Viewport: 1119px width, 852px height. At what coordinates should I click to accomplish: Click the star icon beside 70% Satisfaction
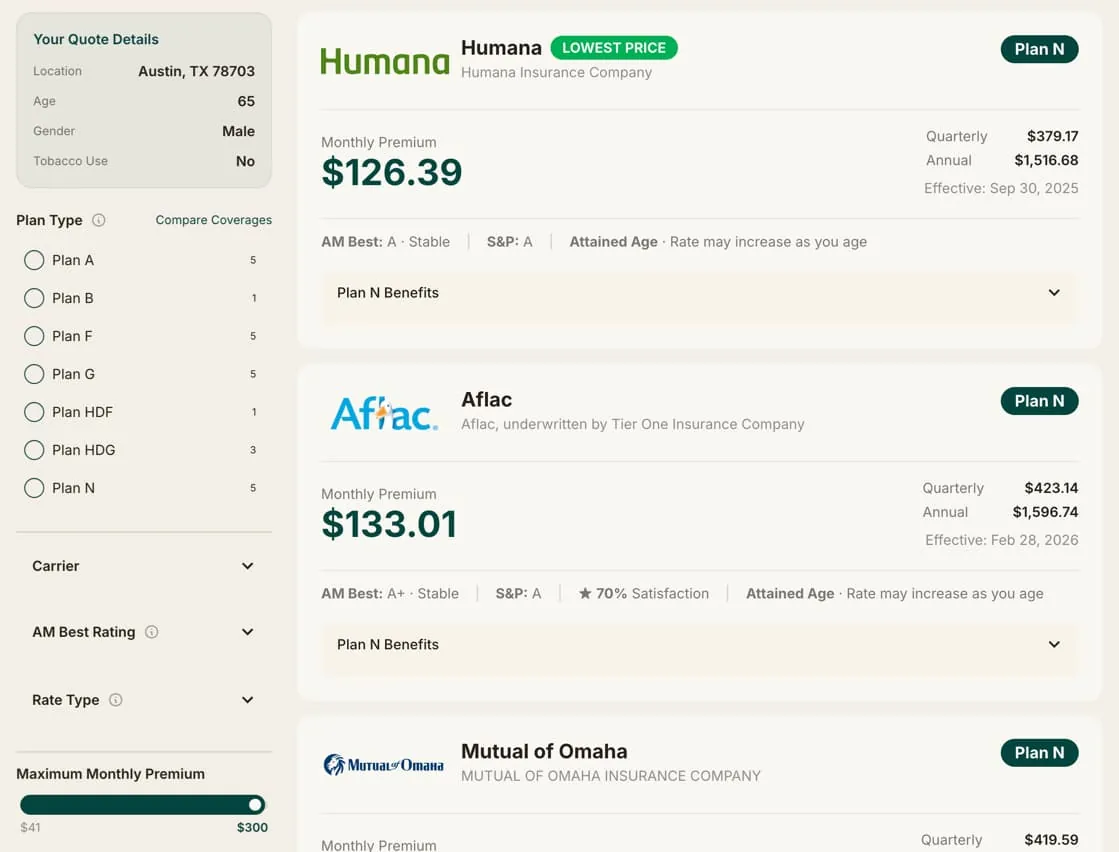click(x=585, y=593)
